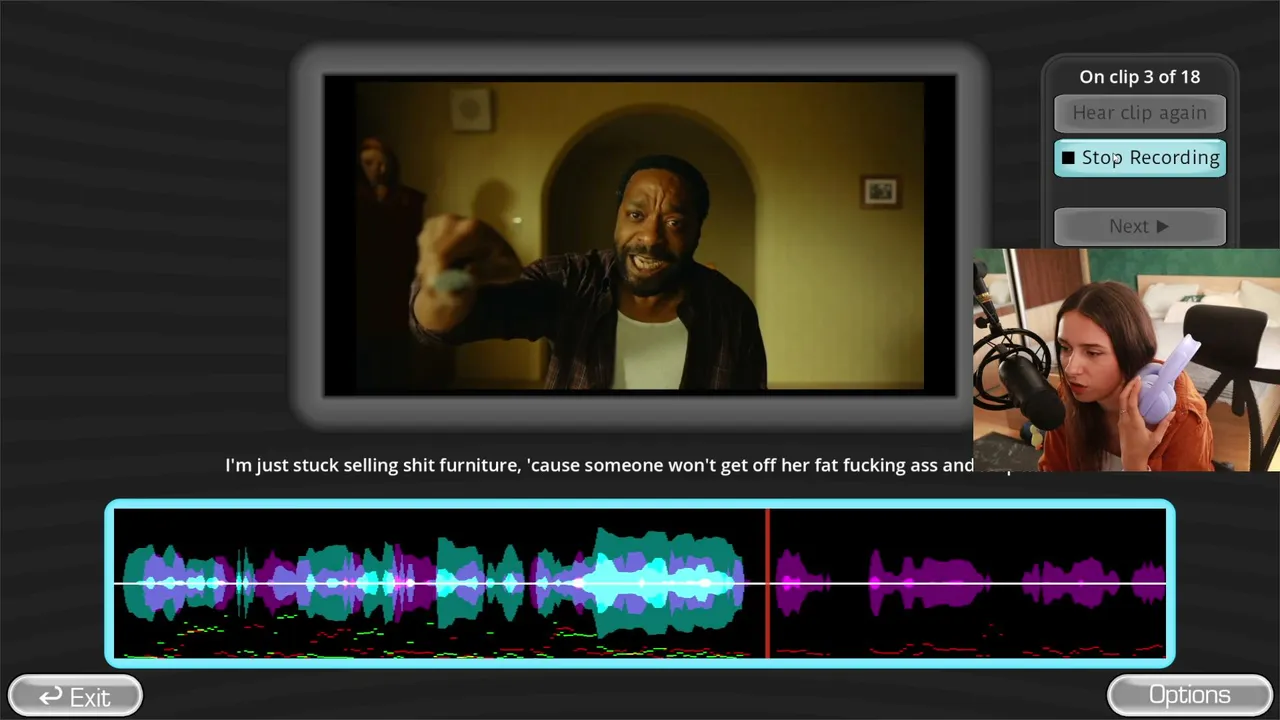
Task: Click the streamer webcam overlay
Action: click(1126, 360)
